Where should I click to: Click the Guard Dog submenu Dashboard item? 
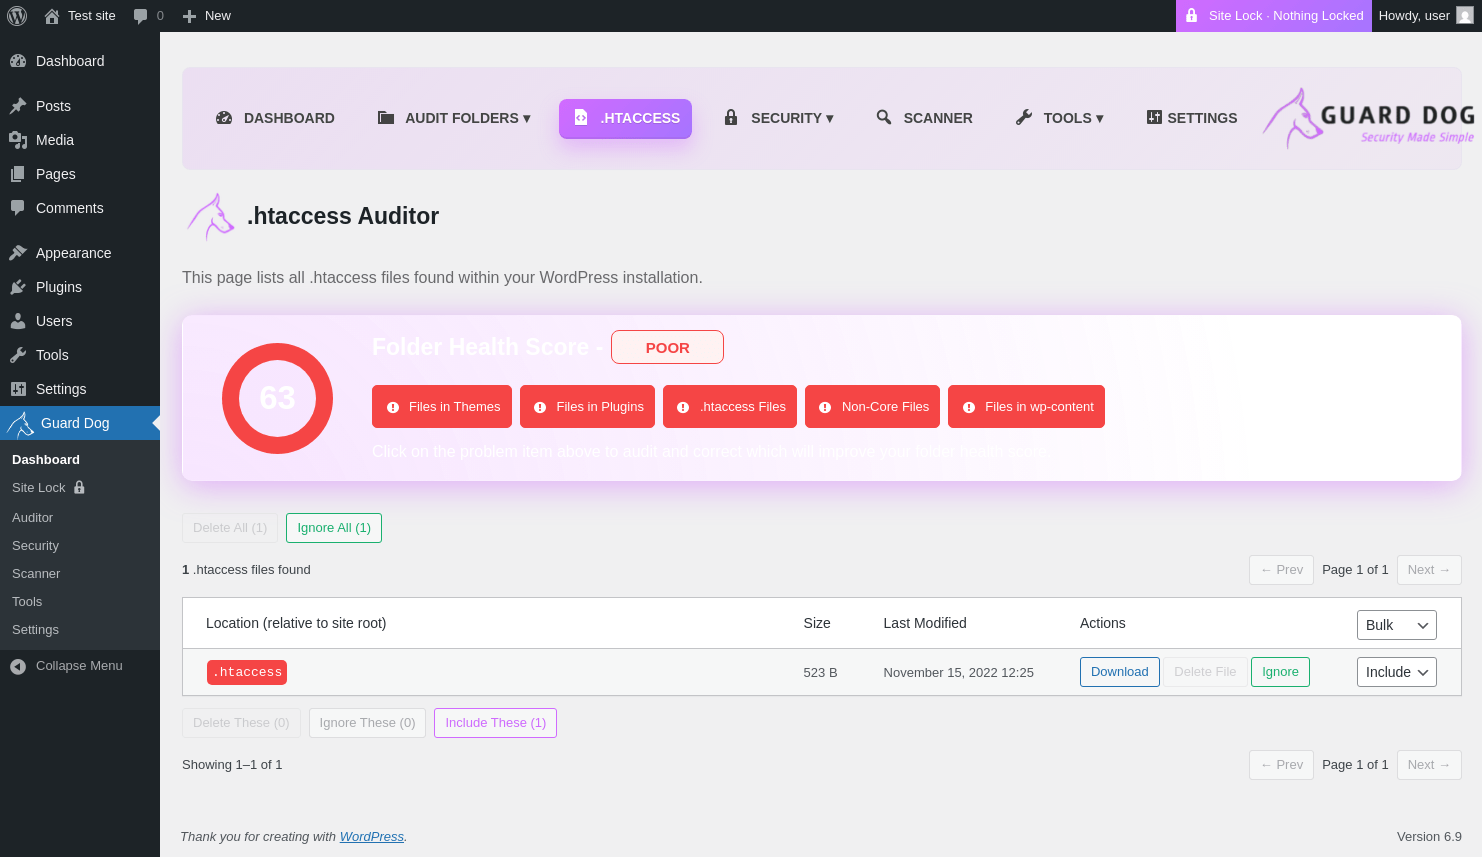coord(46,460)
